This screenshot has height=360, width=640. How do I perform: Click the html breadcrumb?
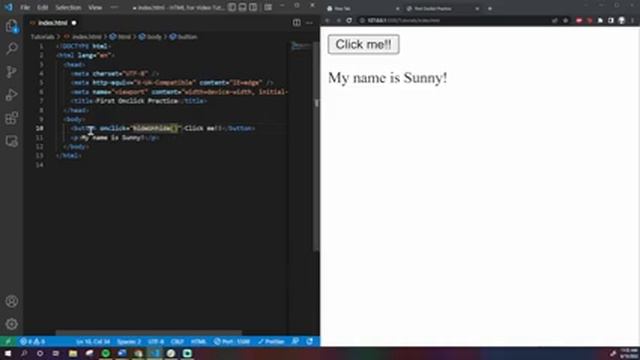tap(124, 37)
